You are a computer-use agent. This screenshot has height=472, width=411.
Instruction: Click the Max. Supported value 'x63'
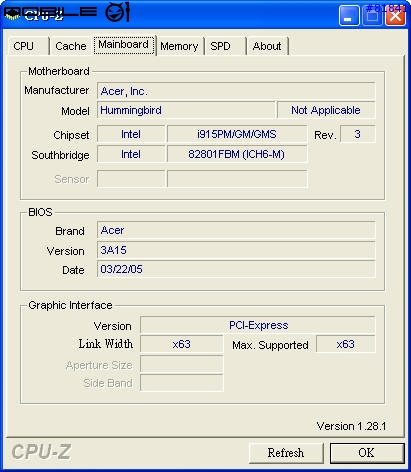(x=346, y=344)
